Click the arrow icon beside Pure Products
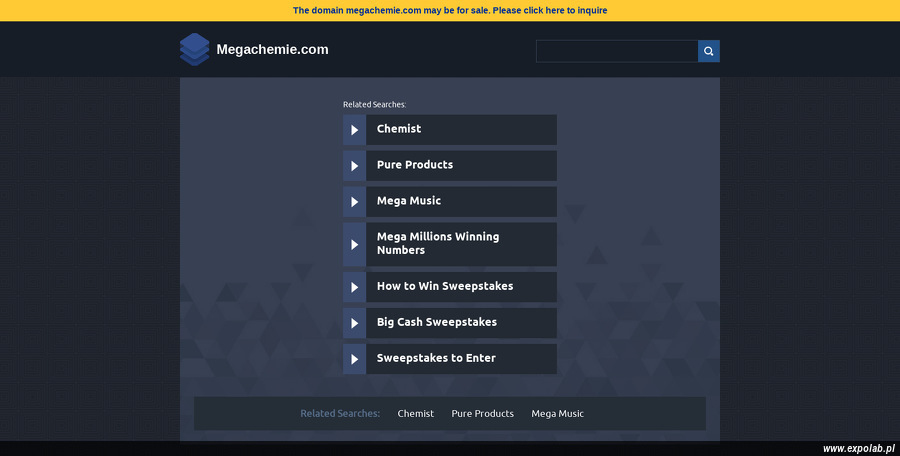 (355, 166)
